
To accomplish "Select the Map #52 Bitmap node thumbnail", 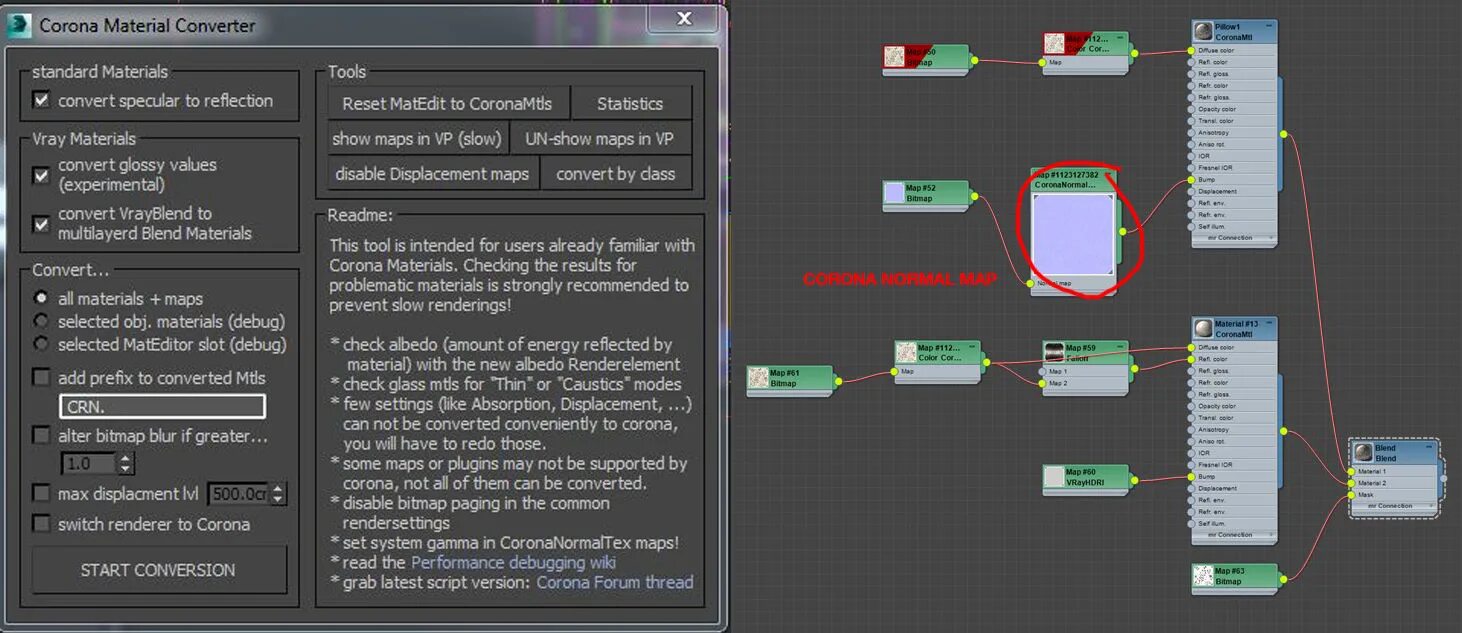I will [x=894, y=193].
